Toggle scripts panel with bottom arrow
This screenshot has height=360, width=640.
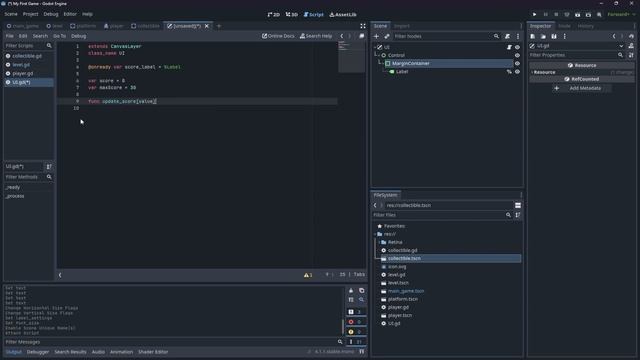60,275
